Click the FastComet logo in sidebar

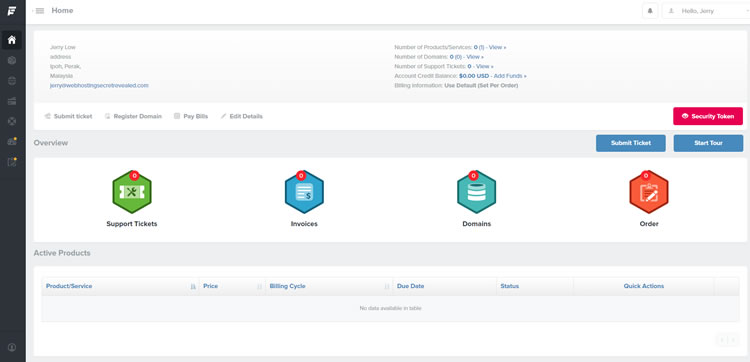tap(12, 11)
